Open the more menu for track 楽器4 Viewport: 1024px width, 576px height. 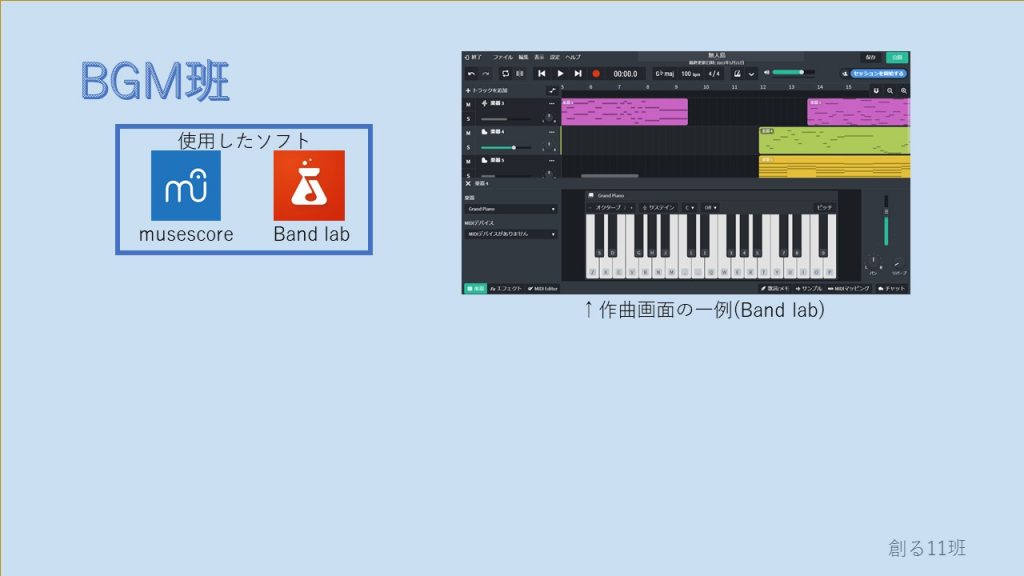pyautogui.click(x=552, y=132)
